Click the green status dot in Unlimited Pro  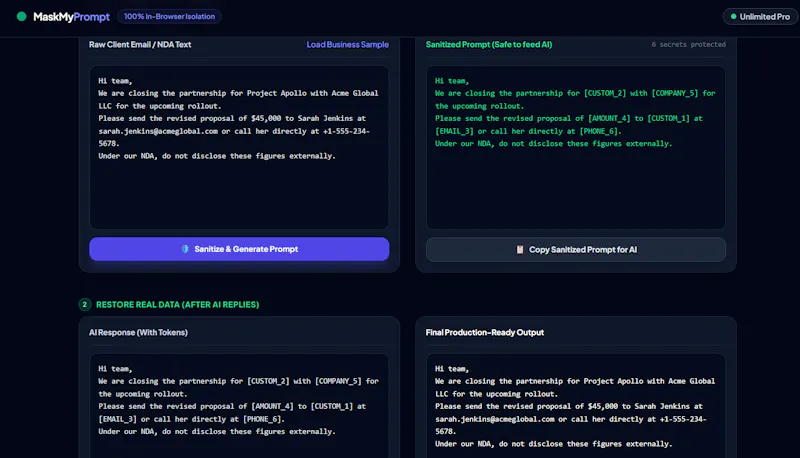[734, 17]
